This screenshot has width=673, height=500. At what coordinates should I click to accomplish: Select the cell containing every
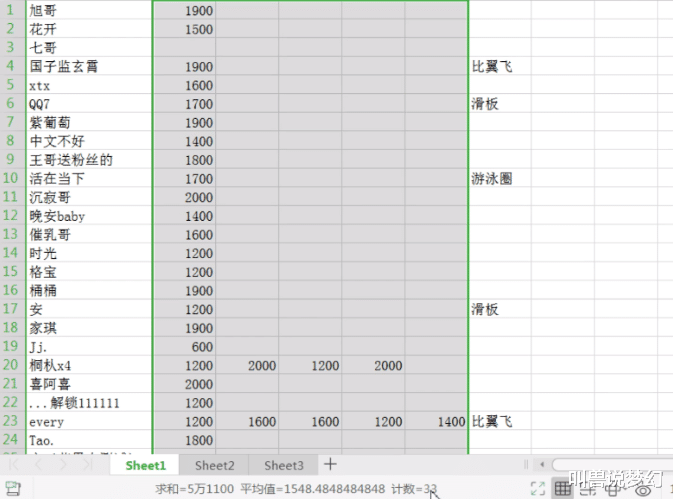[x=89, y=421]
